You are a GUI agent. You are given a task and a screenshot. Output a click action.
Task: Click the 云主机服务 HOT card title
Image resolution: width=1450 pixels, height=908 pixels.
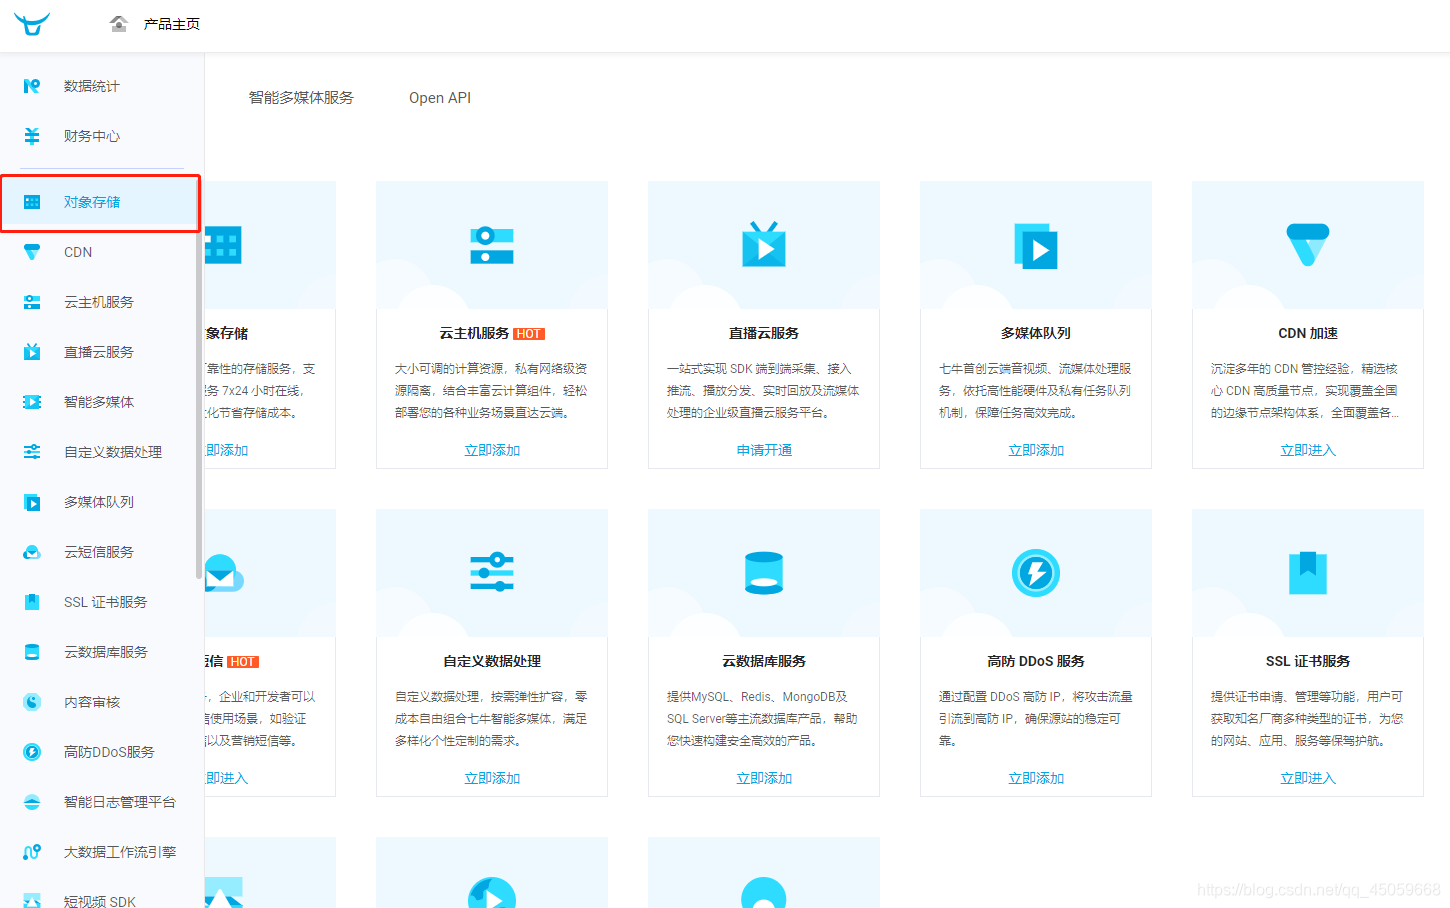[x=492, y=333]
